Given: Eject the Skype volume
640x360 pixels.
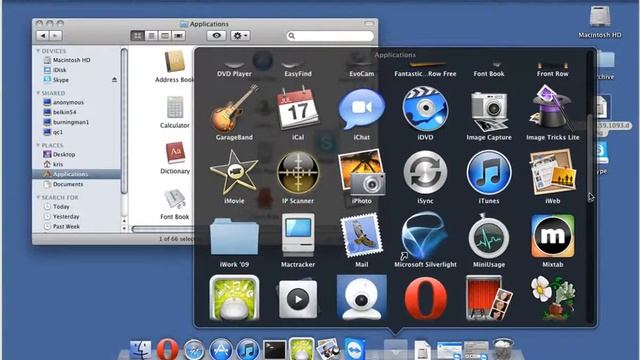Looking at the screenshot, I should coord(114,80).
